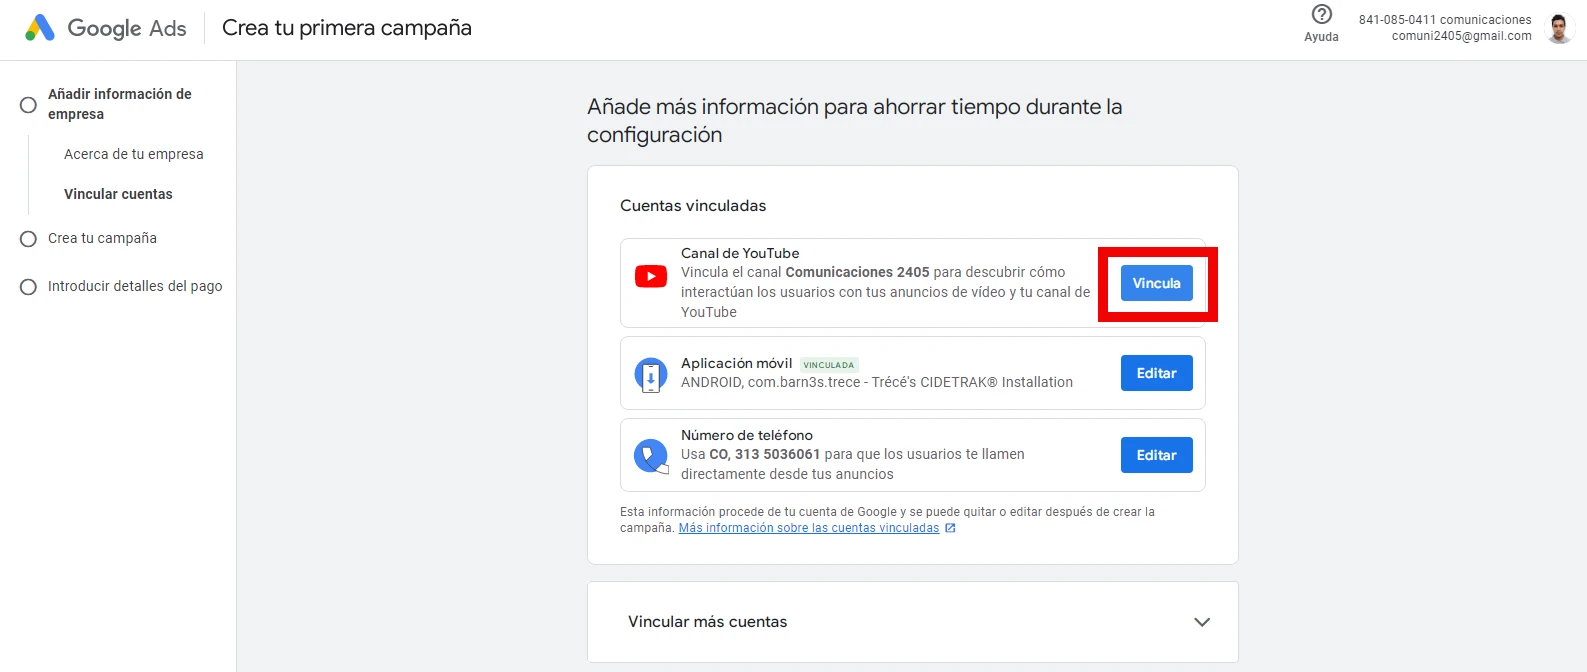Open 'Más información sobre las cuentas vinculadas' link

[x=808, y=528]
